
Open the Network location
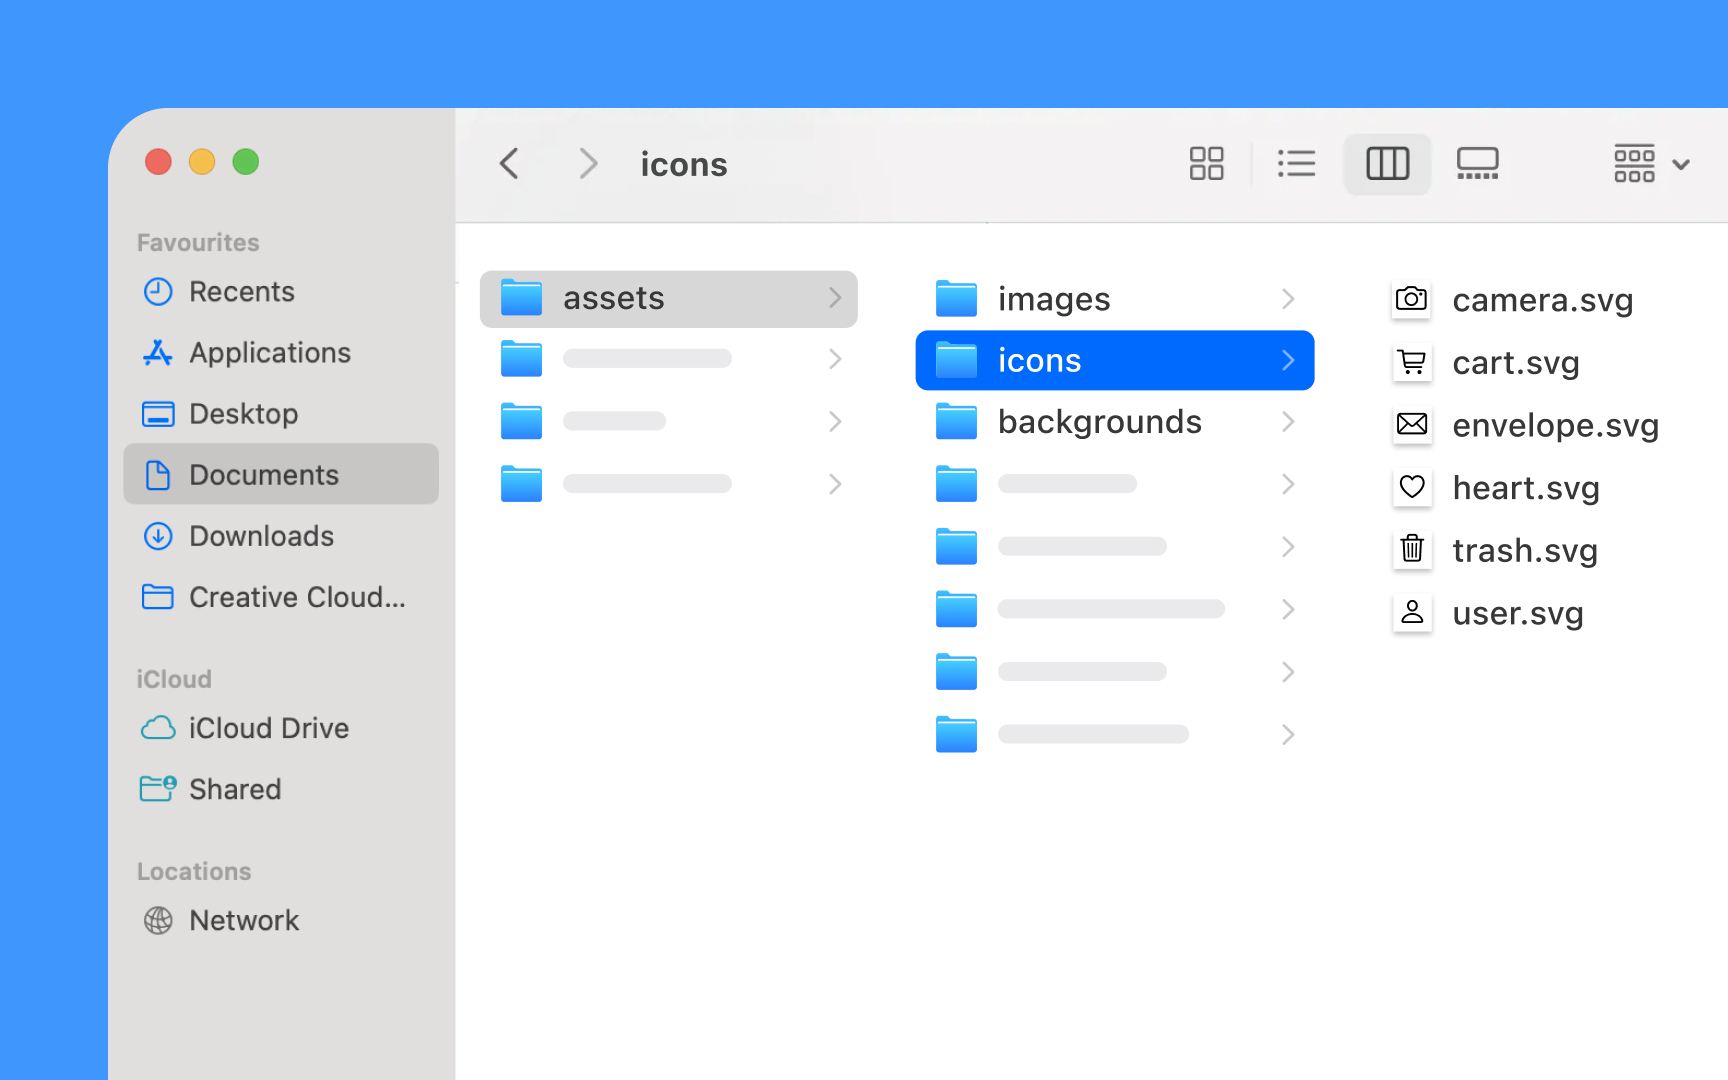244,920
